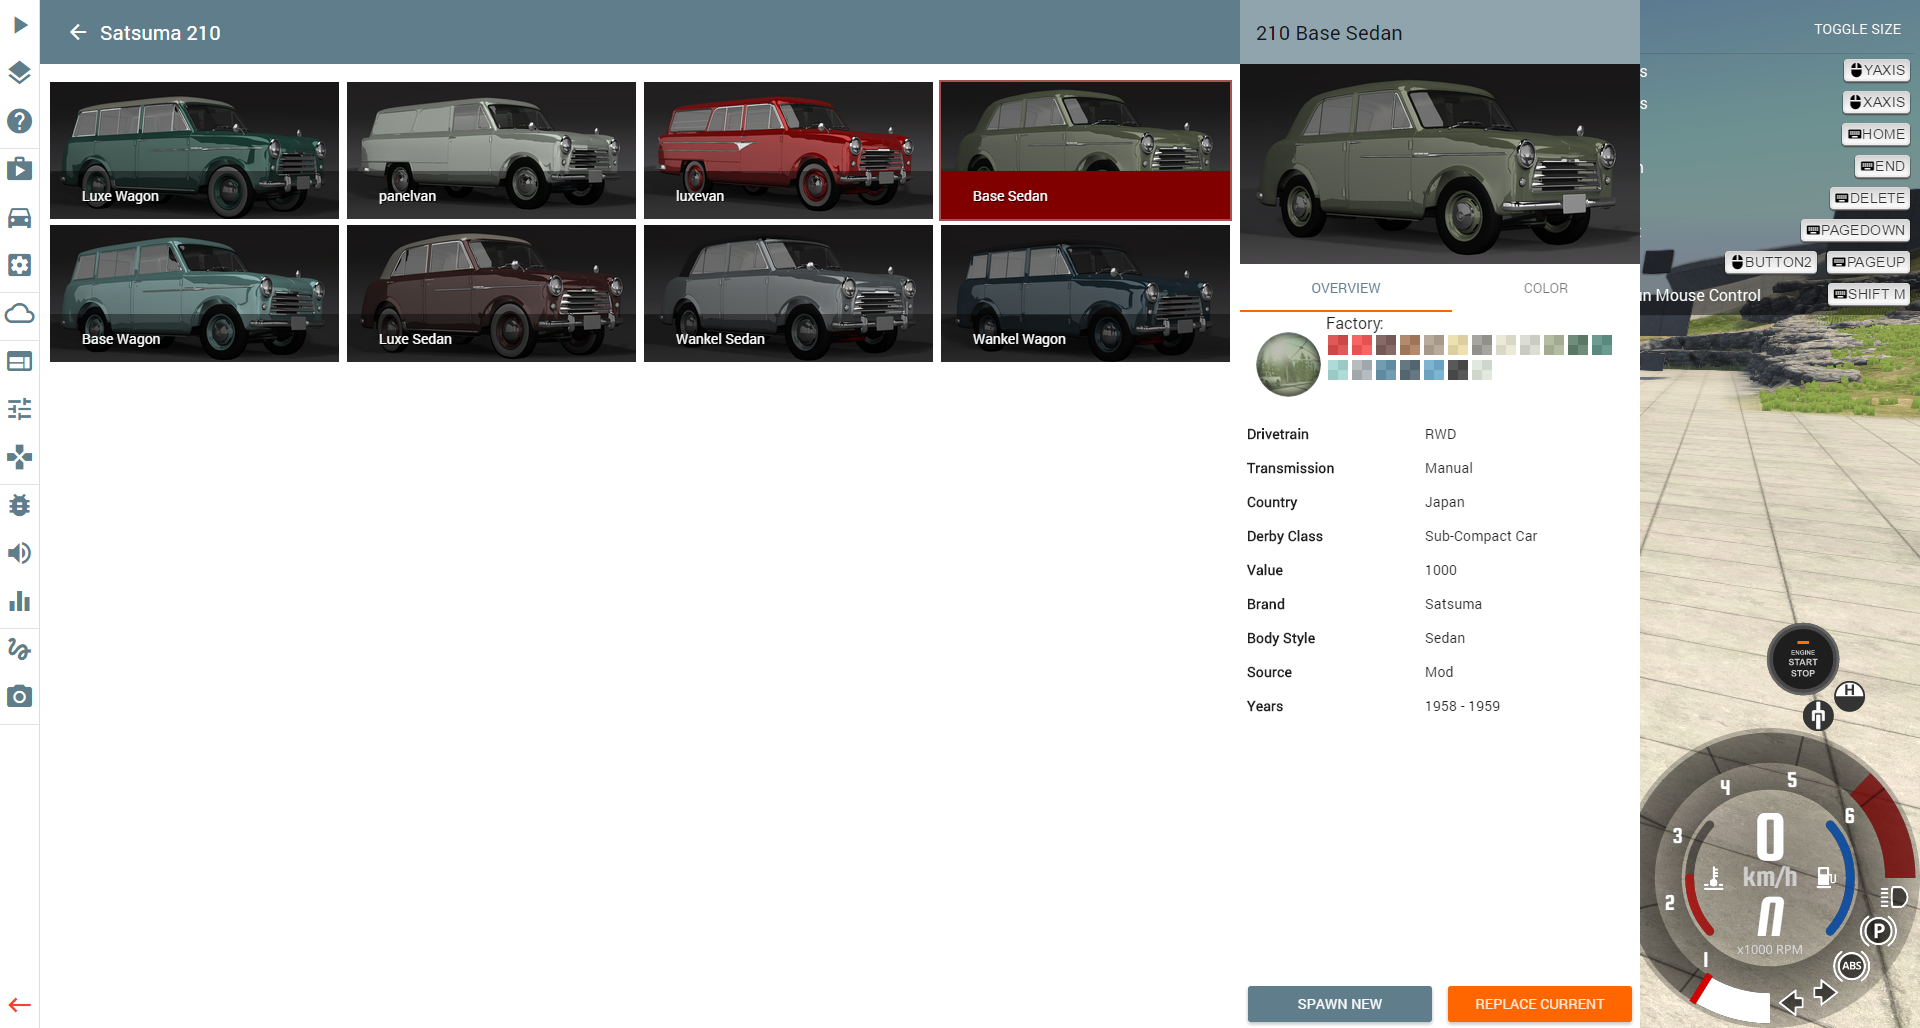Open the UI apps layout icon

coord(20,361)
